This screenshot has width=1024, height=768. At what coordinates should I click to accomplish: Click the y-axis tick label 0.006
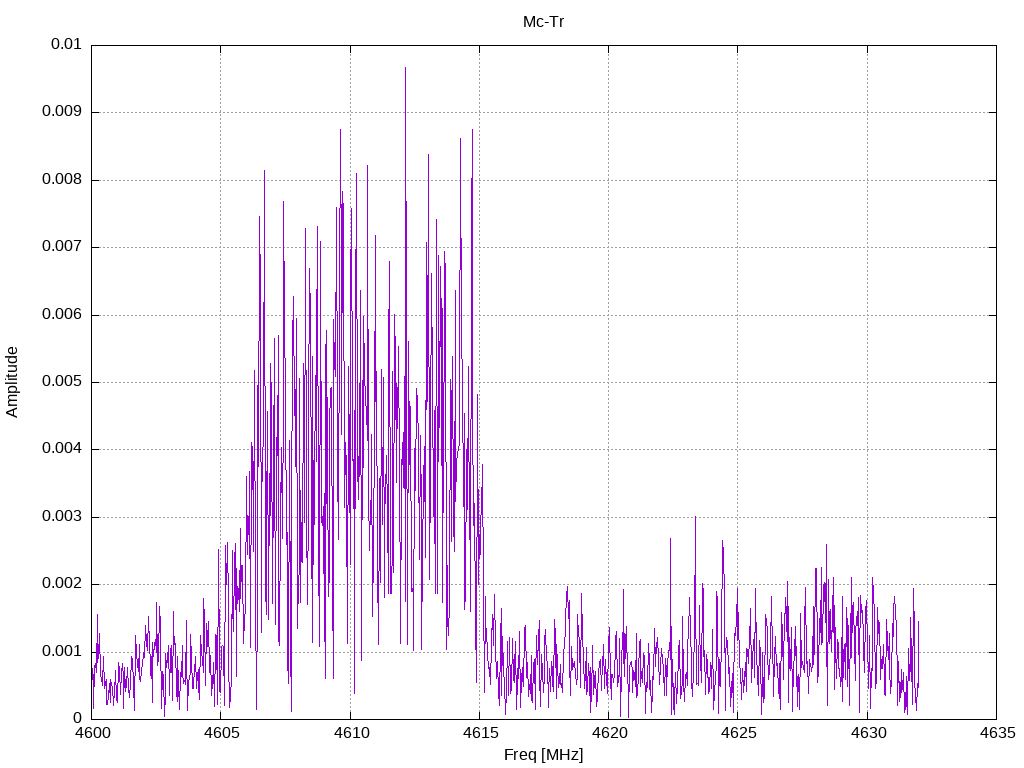click(62, 314)
